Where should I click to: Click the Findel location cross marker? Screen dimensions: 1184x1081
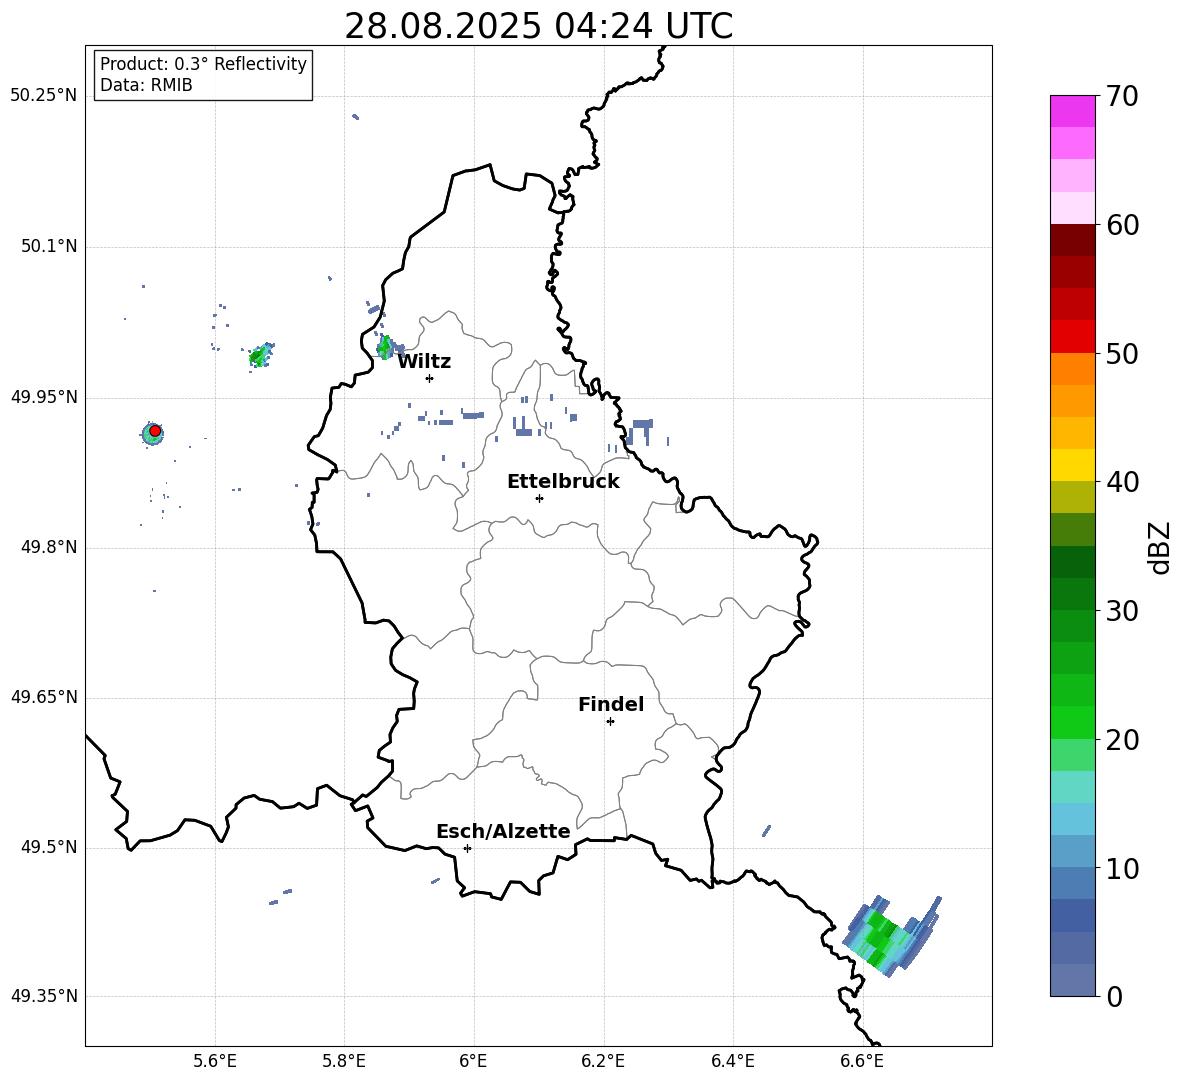610,722
